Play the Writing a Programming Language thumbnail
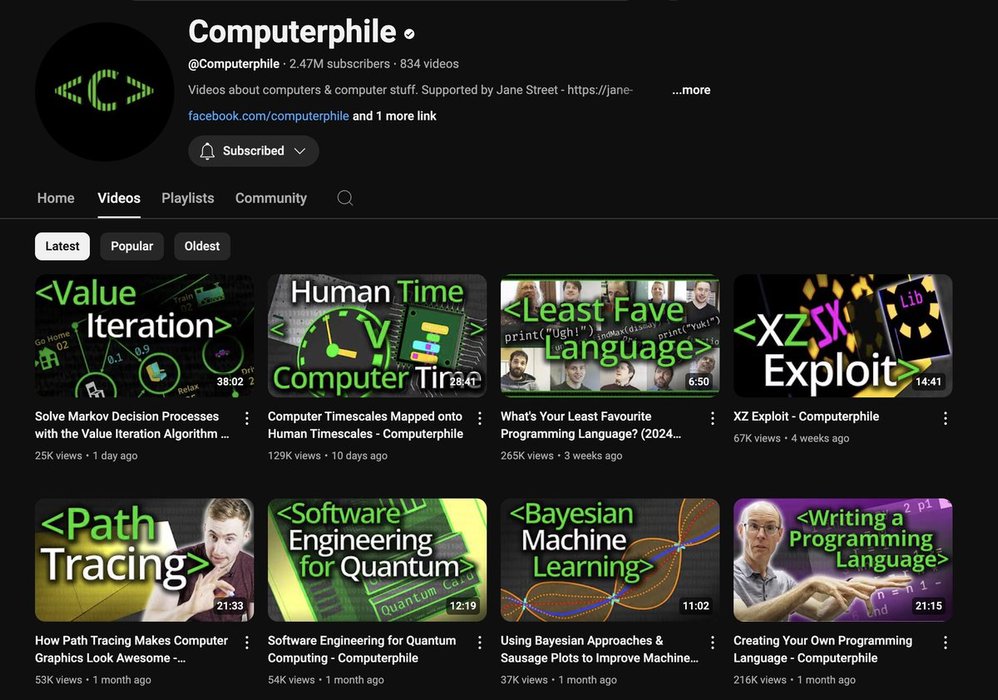Viewport: 998px width, 700px height. pos(843,560)
